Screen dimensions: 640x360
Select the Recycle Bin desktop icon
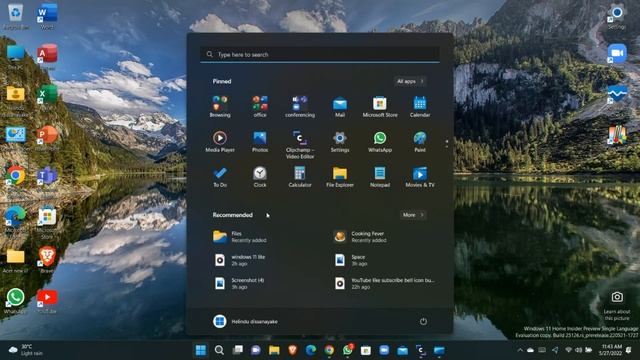[x=16, y=16]
